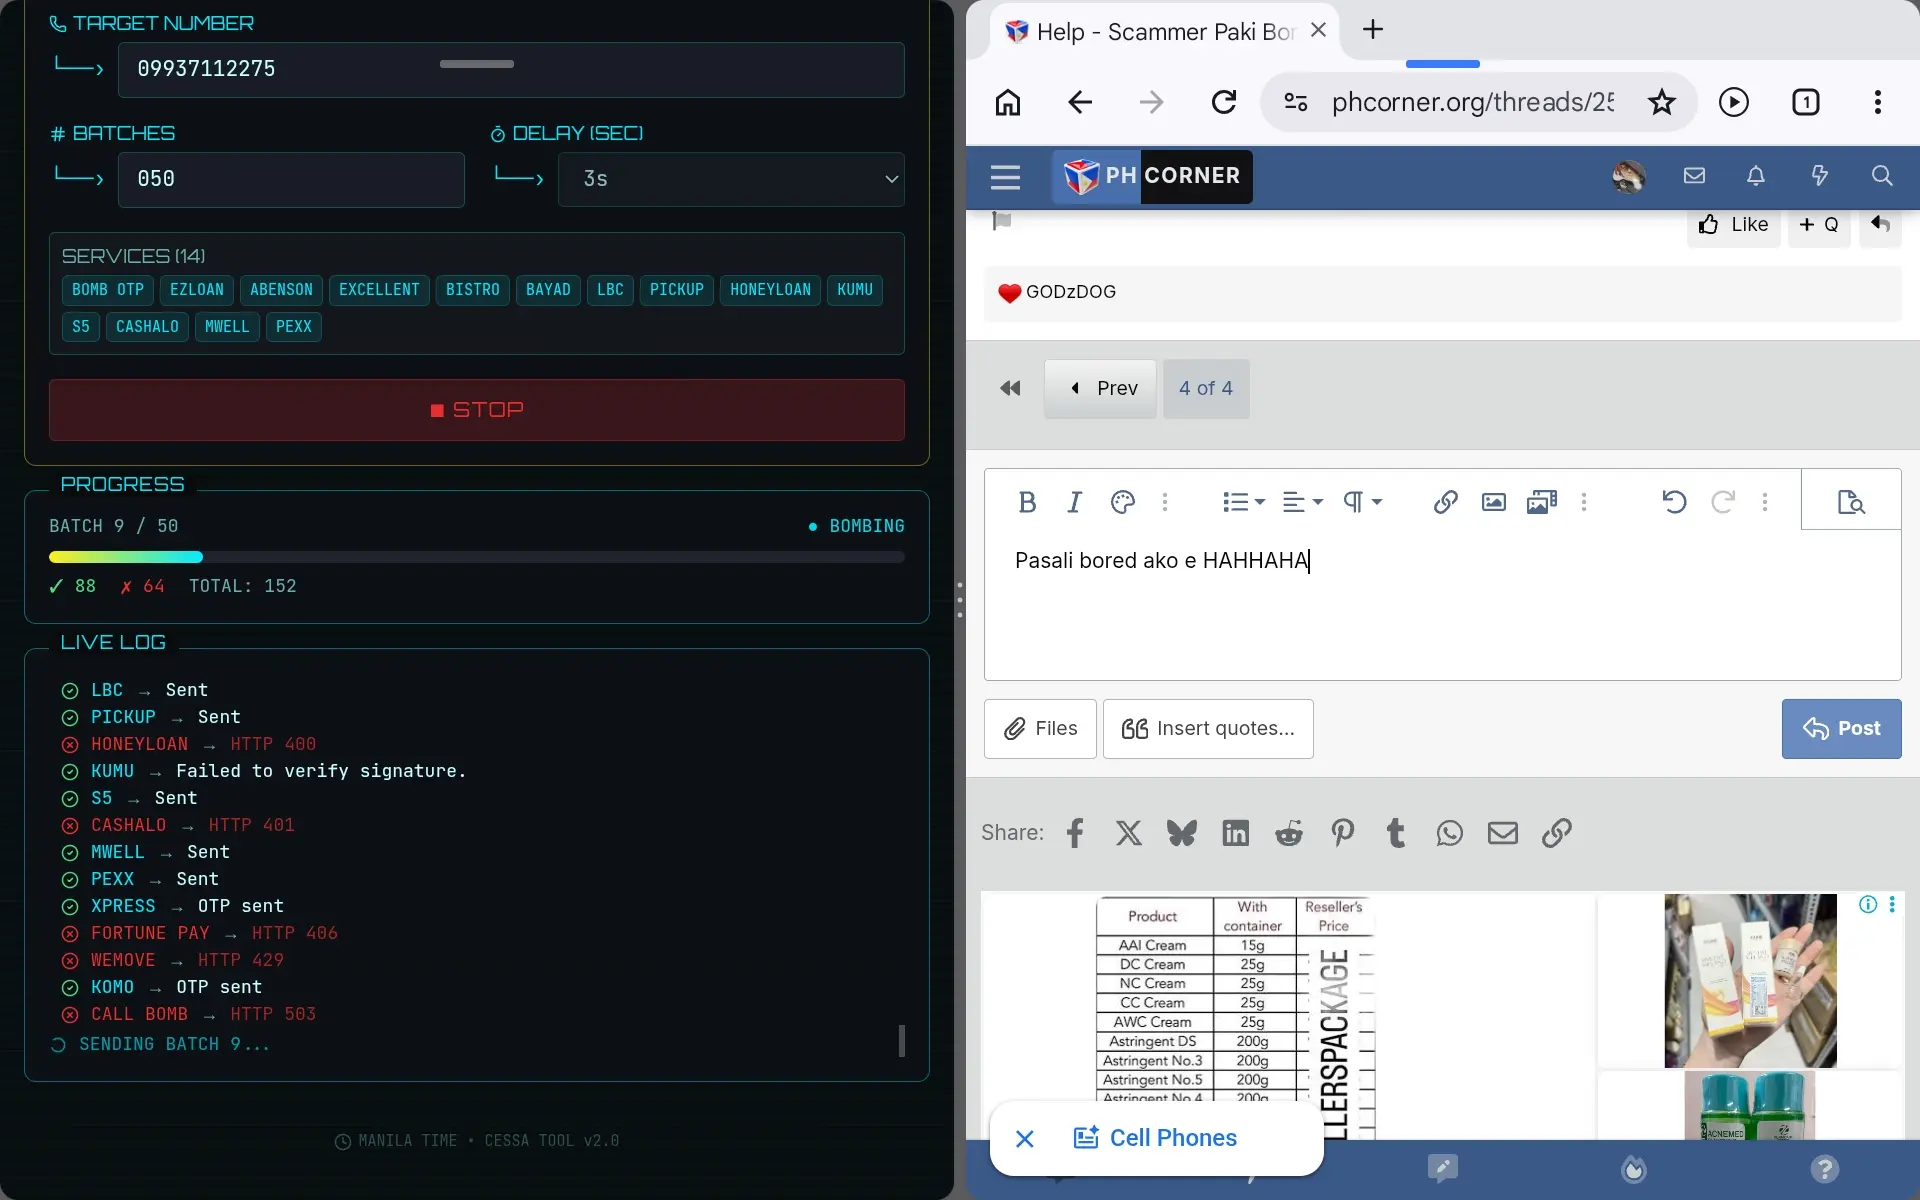Share the thread via WhatsApp

(x=1449, y=833)
